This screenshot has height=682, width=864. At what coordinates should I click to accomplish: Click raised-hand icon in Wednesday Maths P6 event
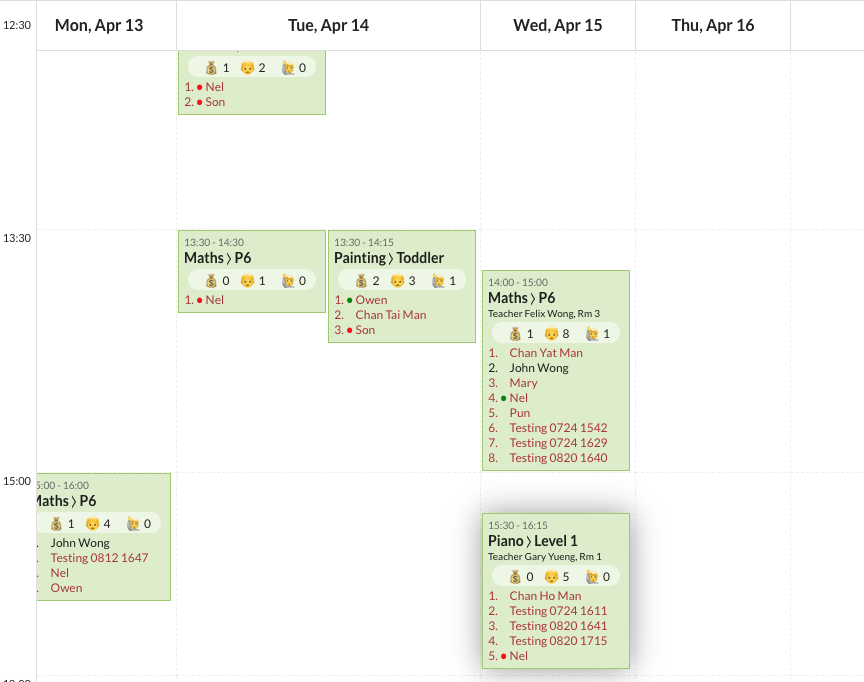point(592,333)
